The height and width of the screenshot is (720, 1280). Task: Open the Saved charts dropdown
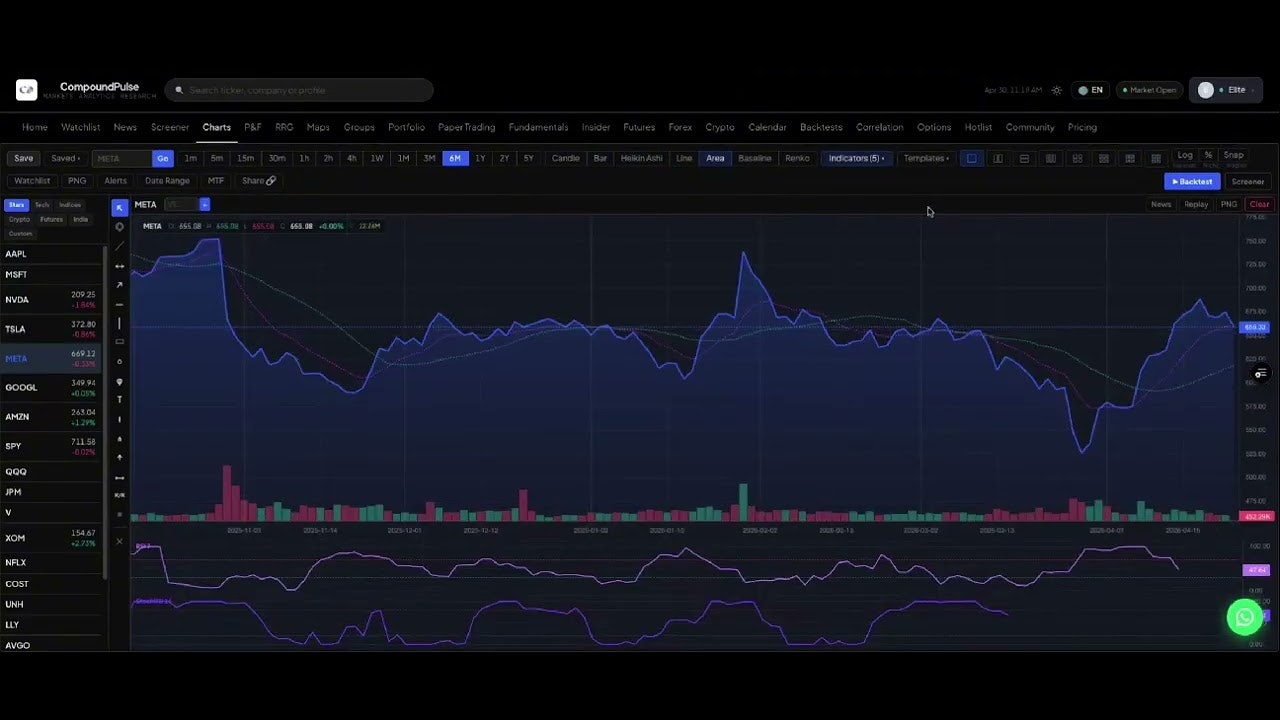tap(66, 158)
